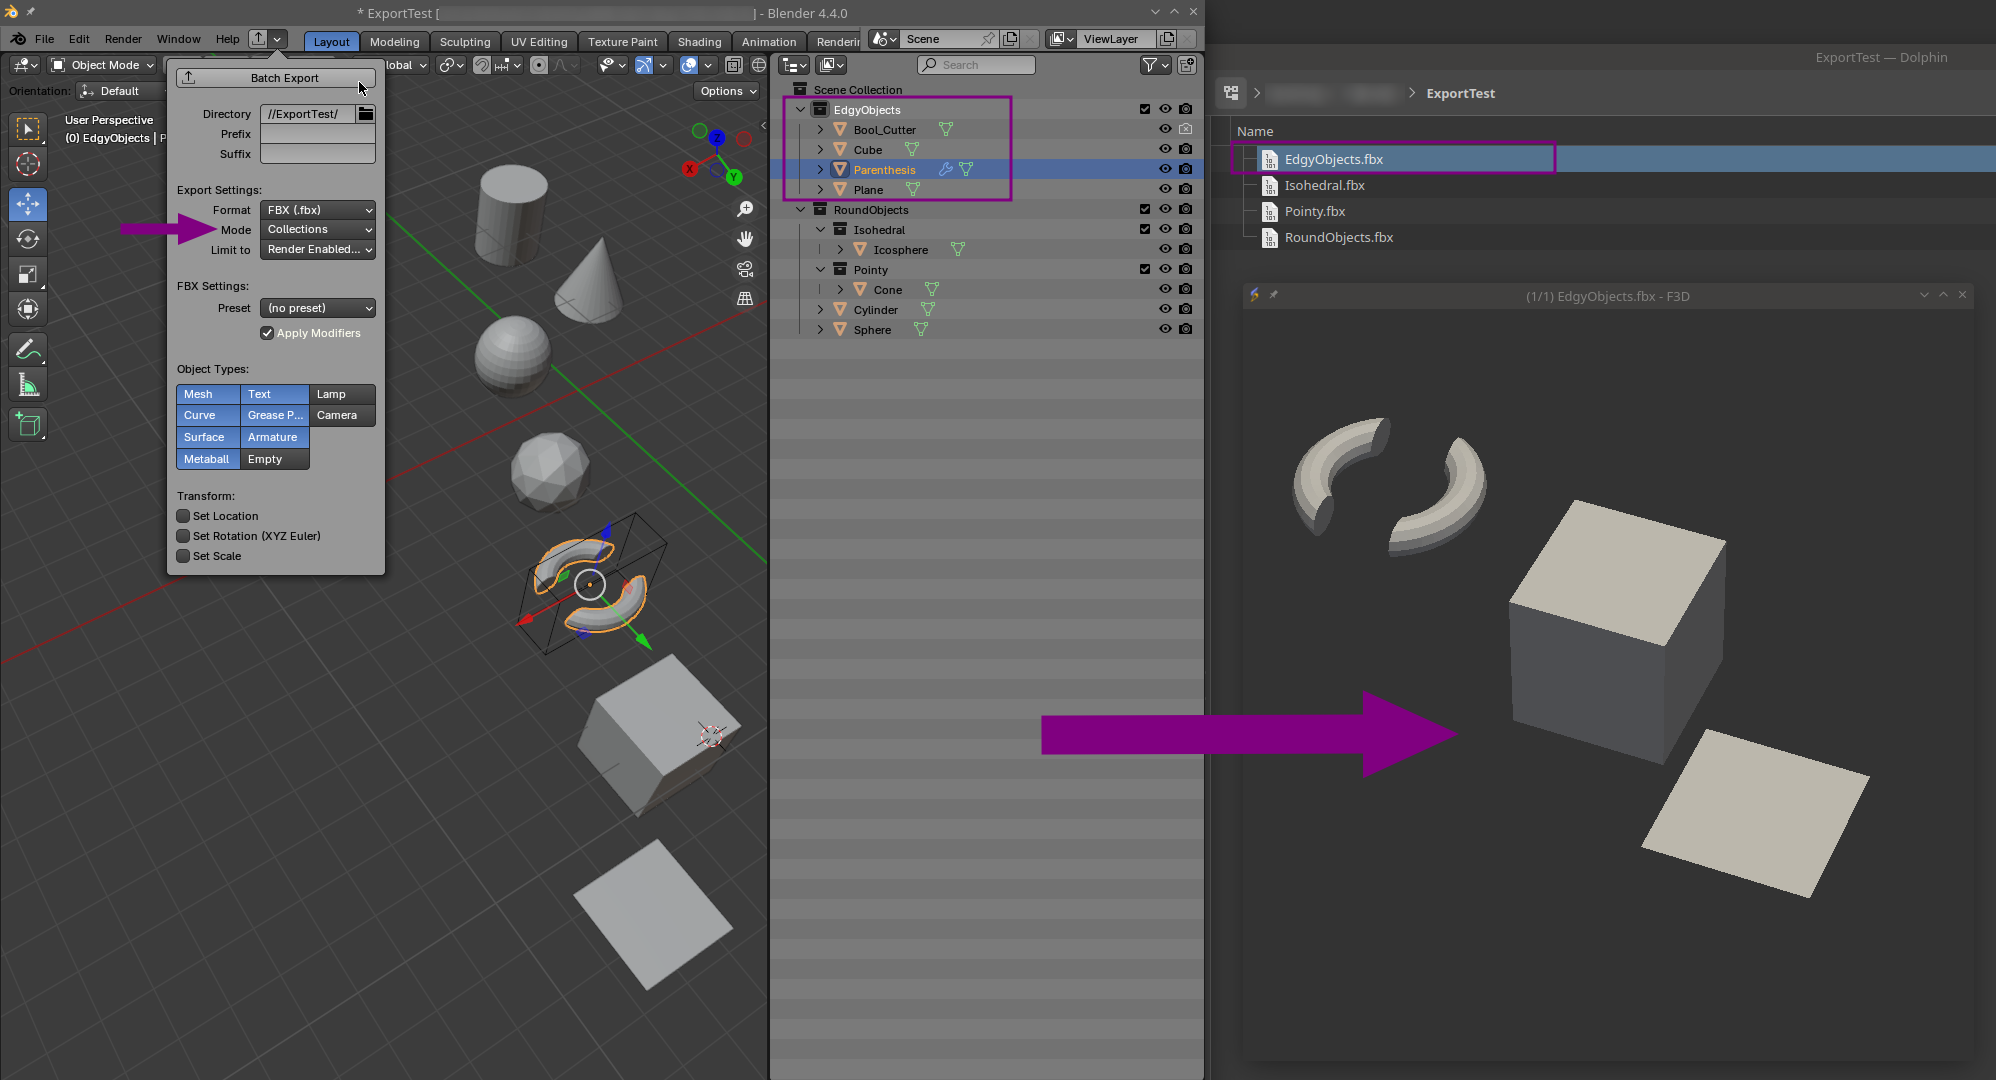
Task: Open the Render menu
Action: [x=123, y=39]
